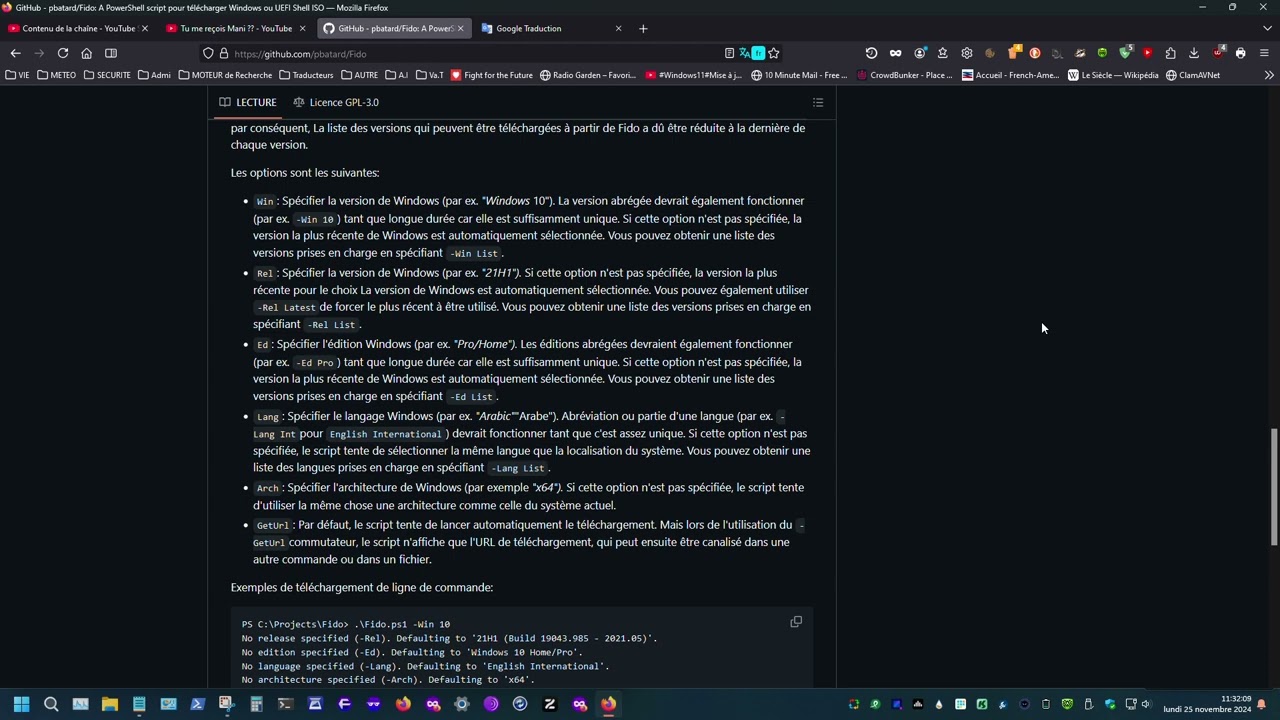Open the history clock icon in toolbar

871,53
